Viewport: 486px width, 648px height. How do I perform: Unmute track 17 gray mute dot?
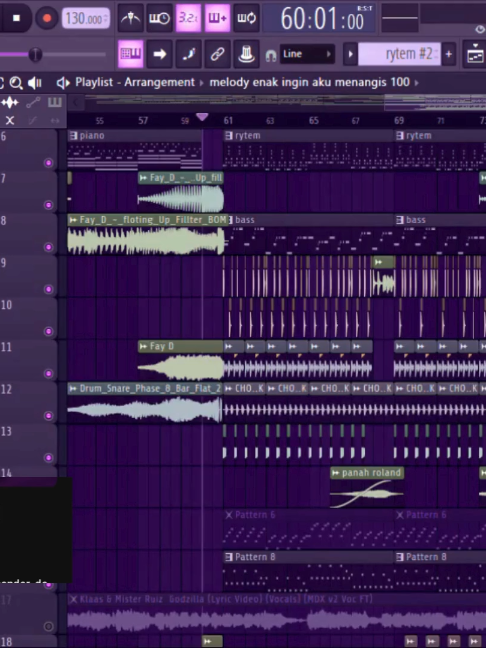click(x=48, y=627)
